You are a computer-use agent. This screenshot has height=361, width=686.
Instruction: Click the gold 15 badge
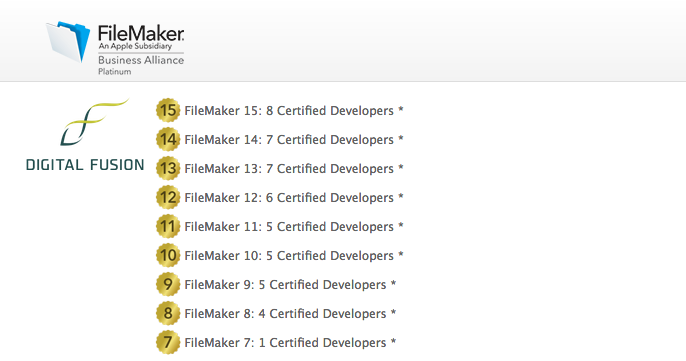(168, 110)
